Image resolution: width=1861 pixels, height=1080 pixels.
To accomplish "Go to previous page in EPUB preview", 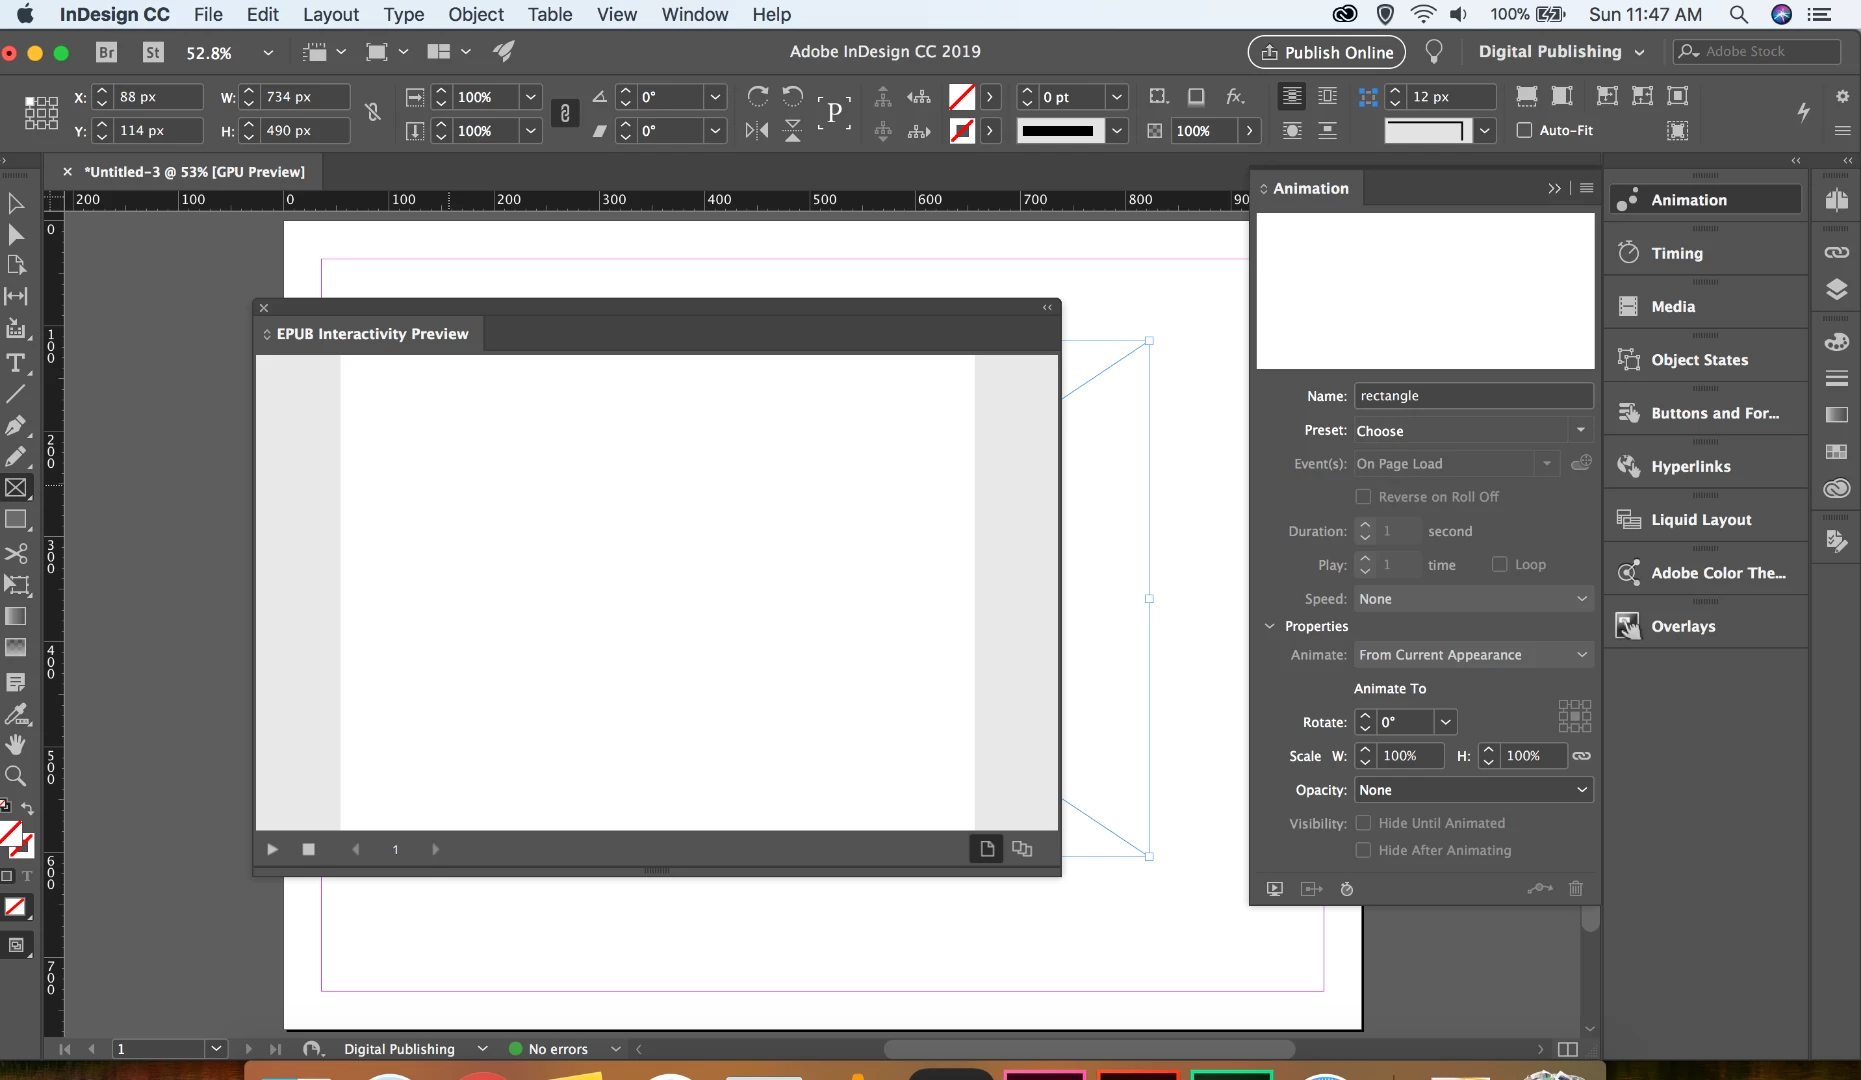I will point(356,849).
